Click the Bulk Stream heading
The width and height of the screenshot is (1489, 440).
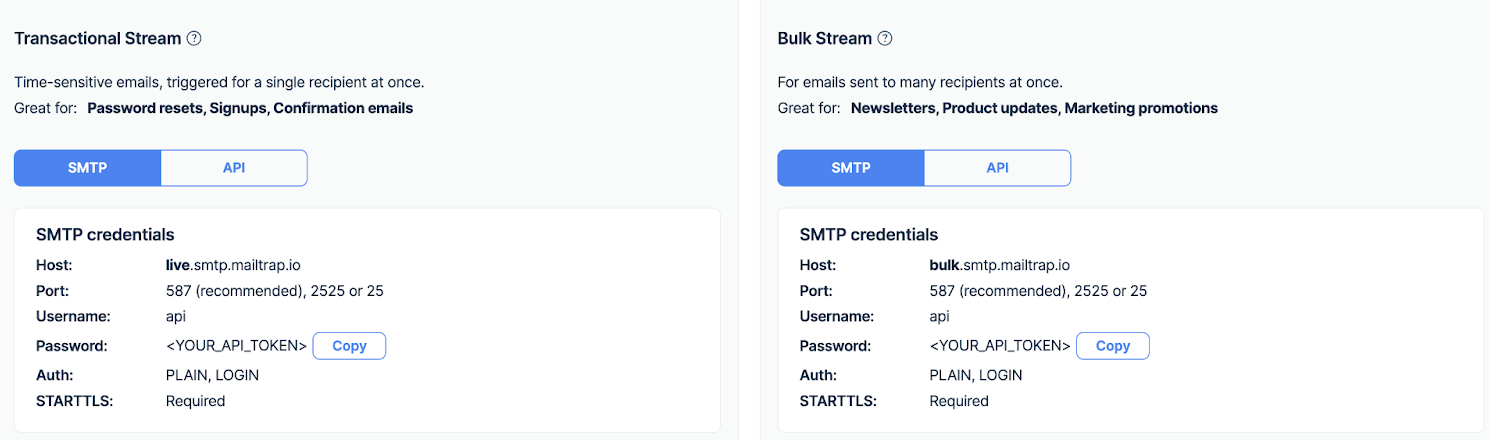click(825, 39)
